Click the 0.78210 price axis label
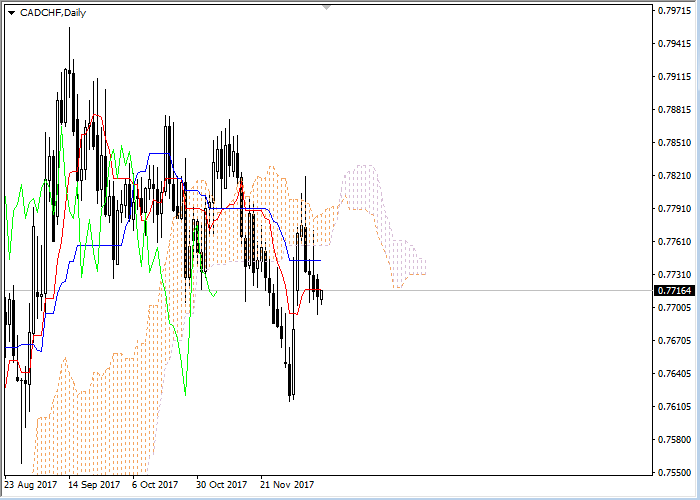700x500 pixels. pos(675,175)
